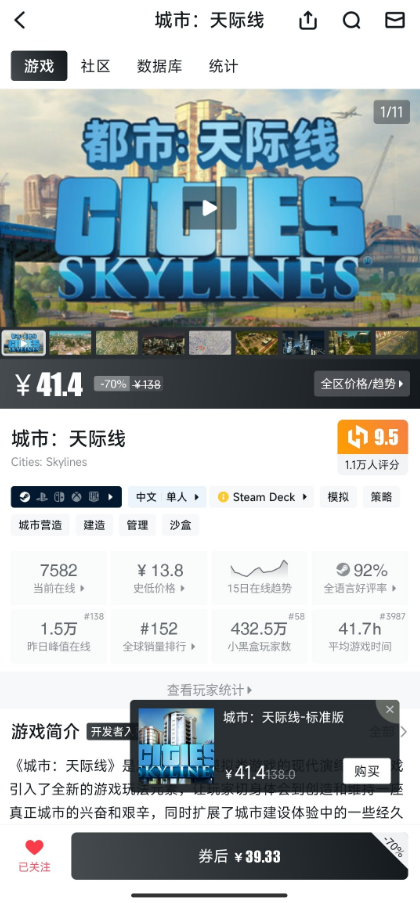
Task: Unfollow game via red heart icon
Action: [35, 855]
